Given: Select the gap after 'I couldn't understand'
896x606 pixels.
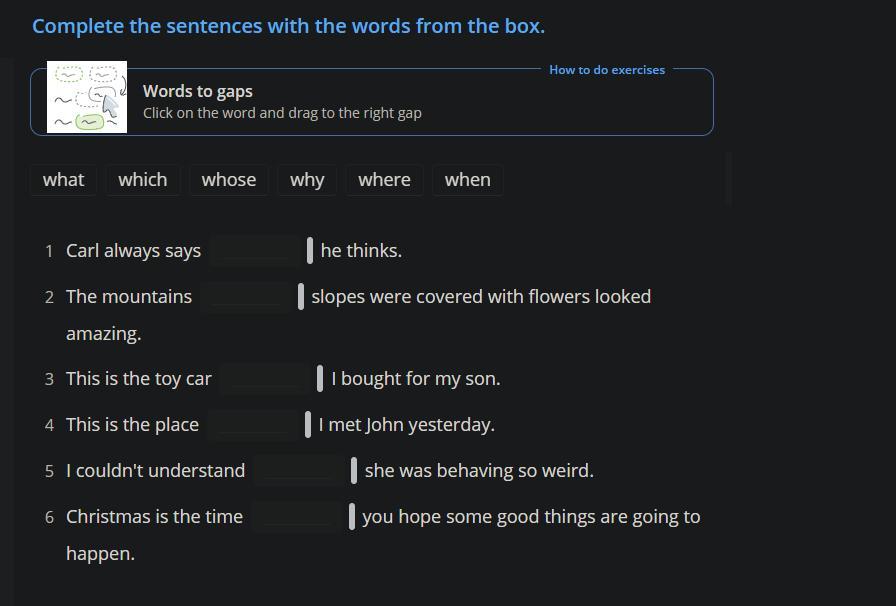Looking at the screenshot, I should 299,471.
